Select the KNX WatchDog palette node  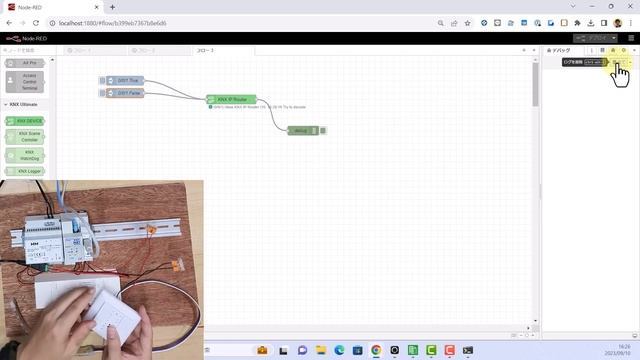click(x=25, y=155)
